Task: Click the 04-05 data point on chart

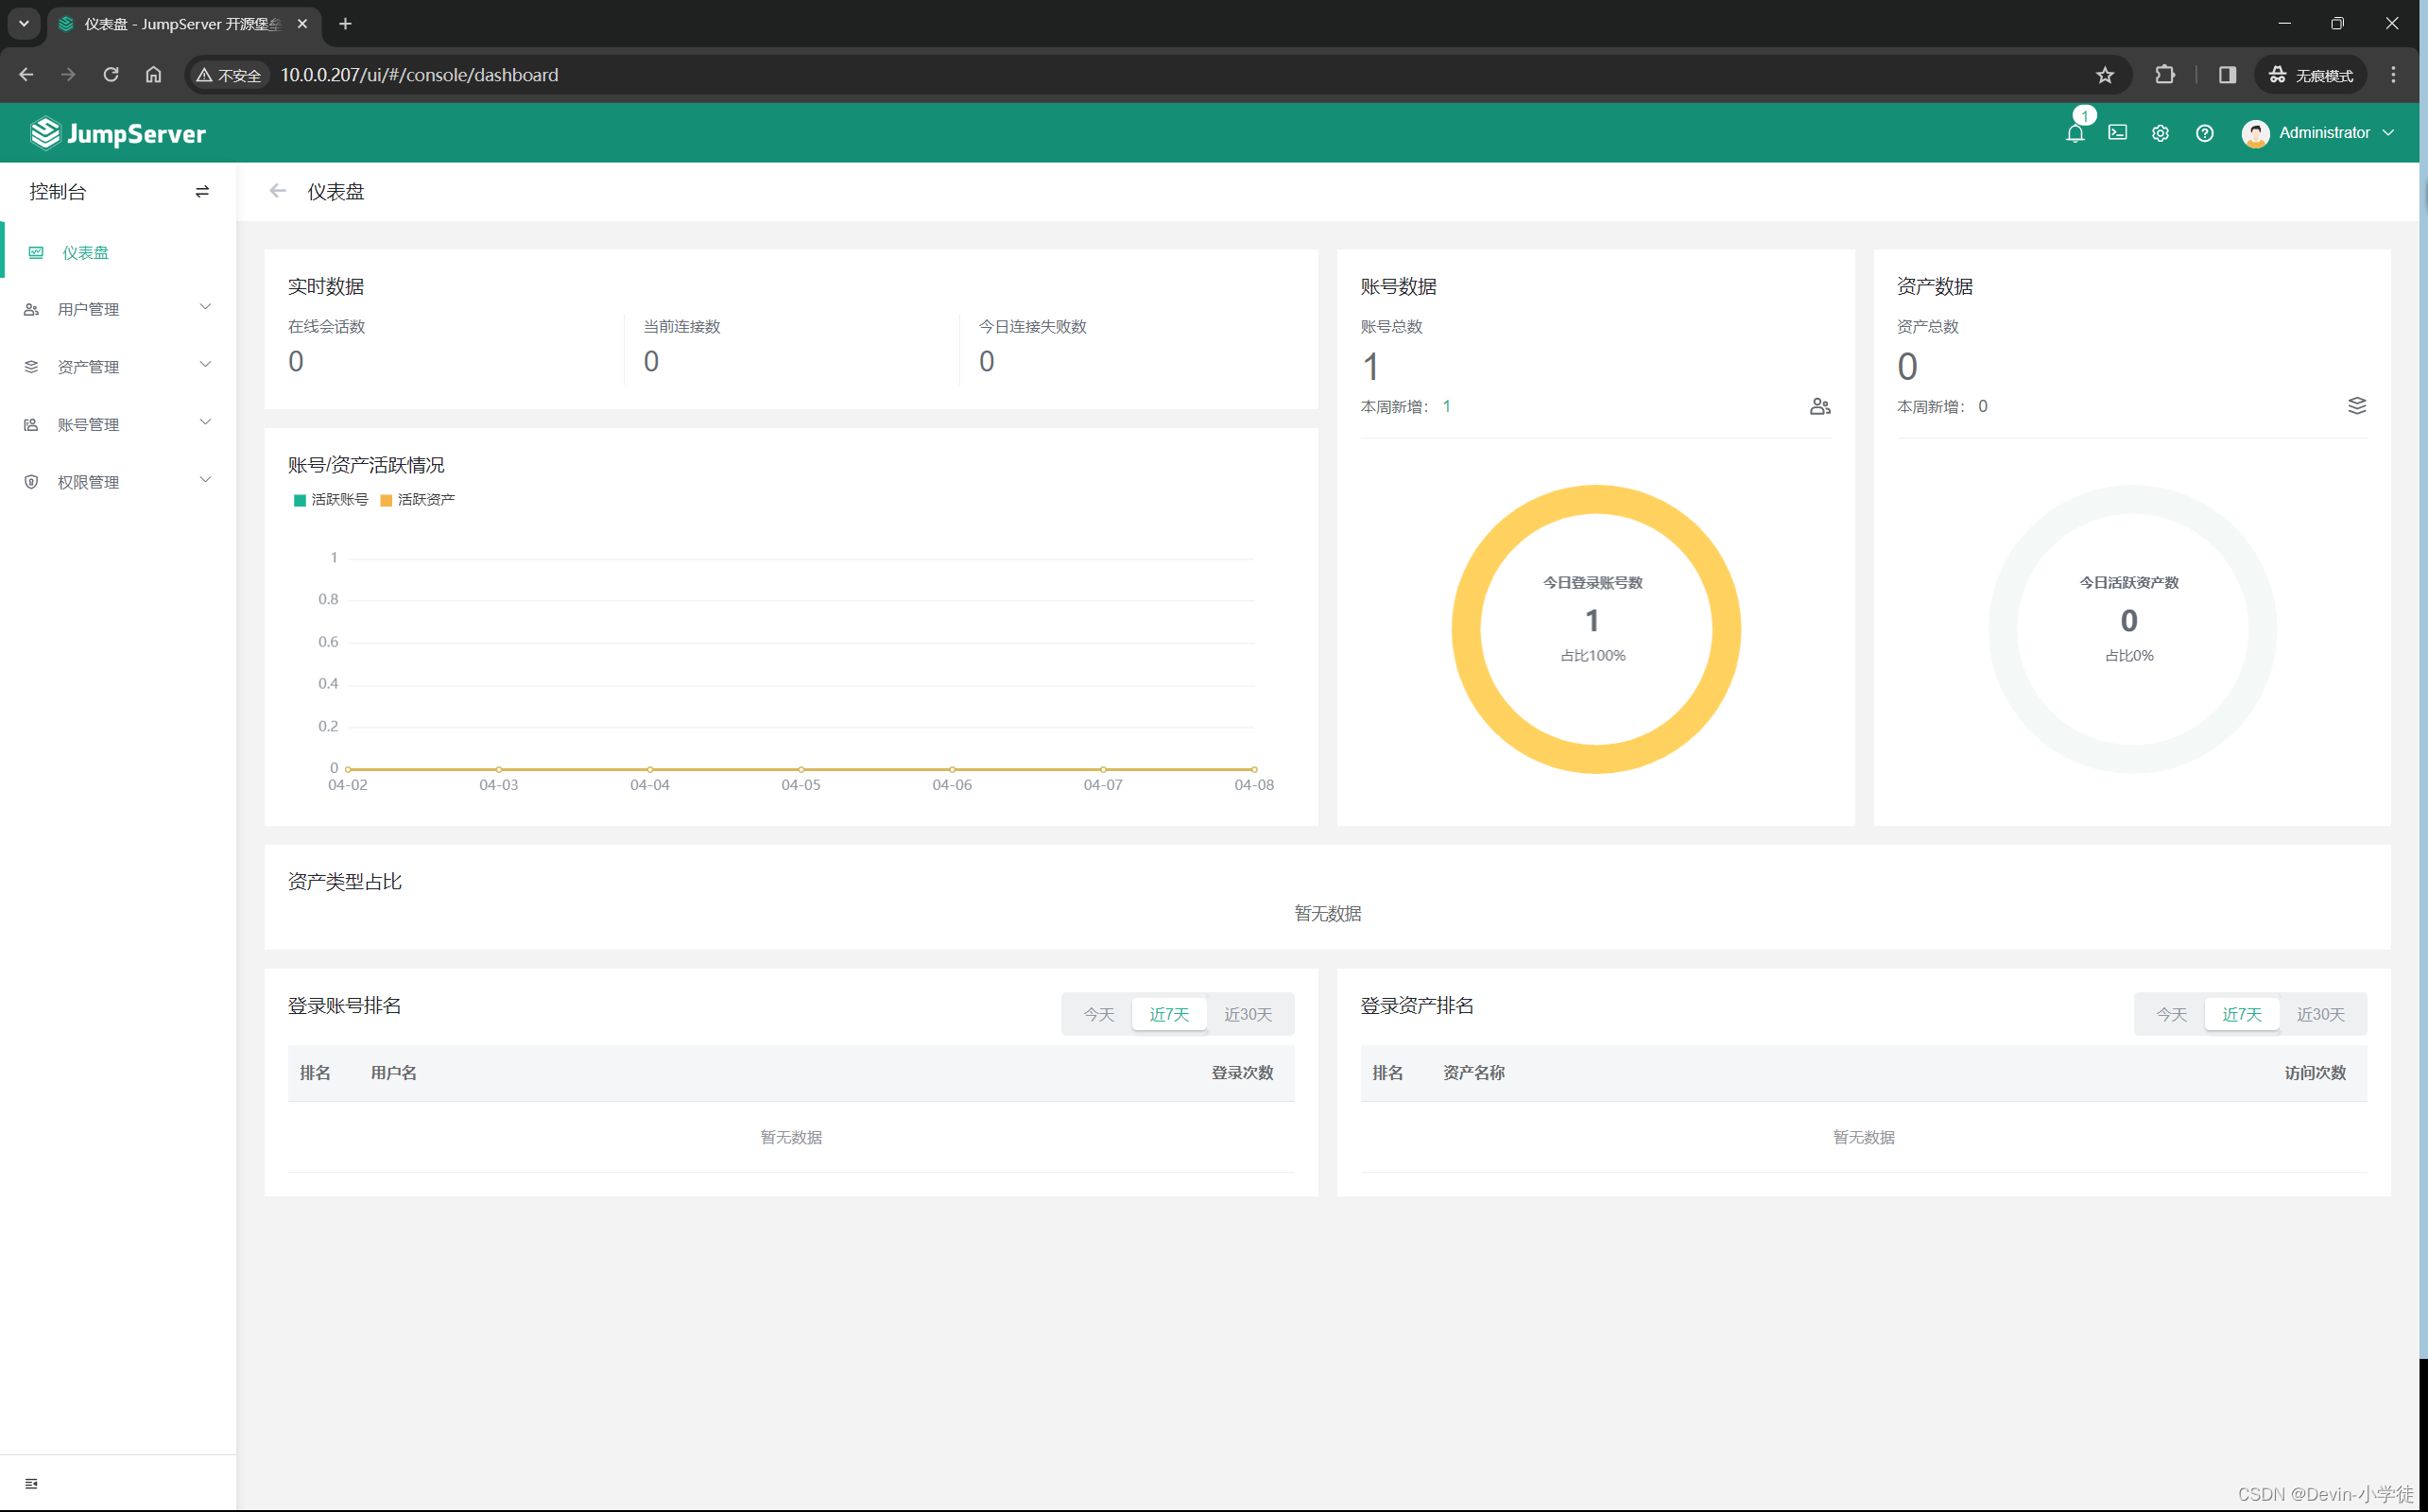Action: pos(801,769)
